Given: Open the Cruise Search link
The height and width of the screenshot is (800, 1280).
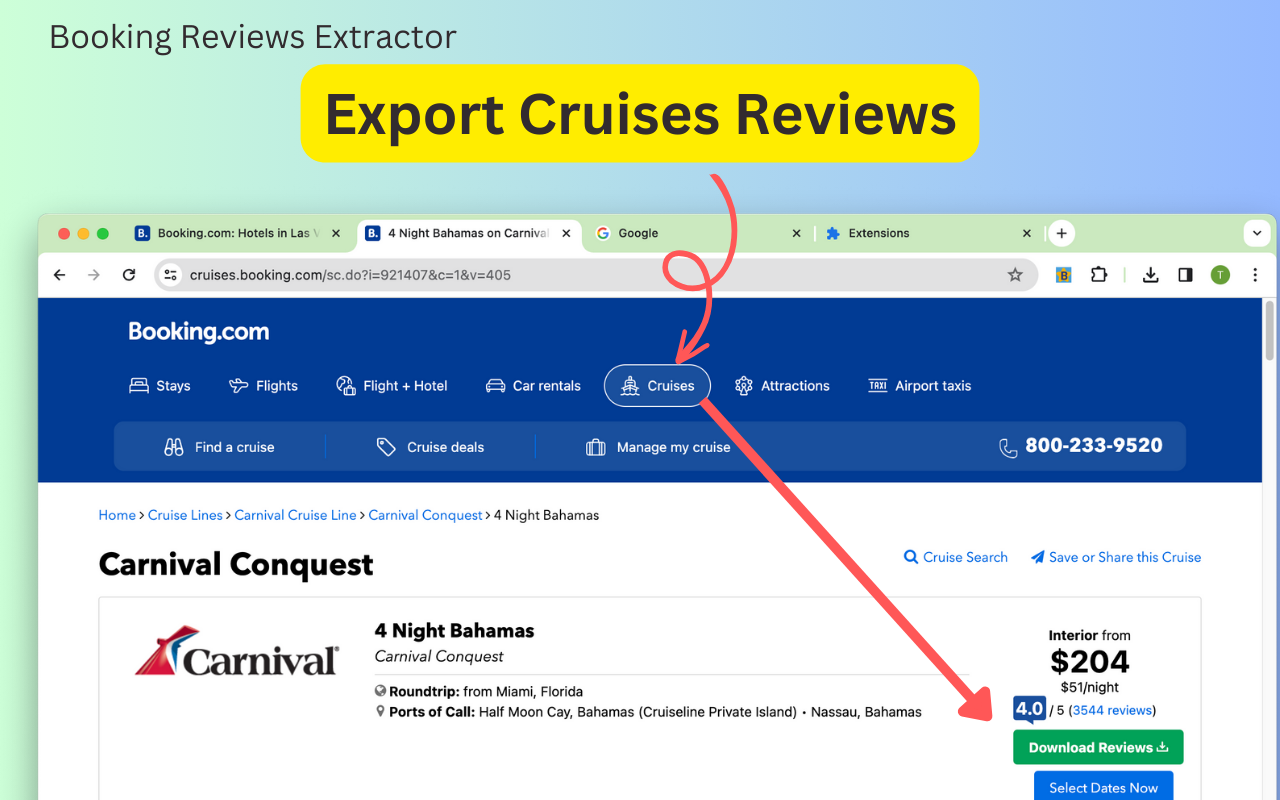Looking at the screenshot, I should 956,557.
